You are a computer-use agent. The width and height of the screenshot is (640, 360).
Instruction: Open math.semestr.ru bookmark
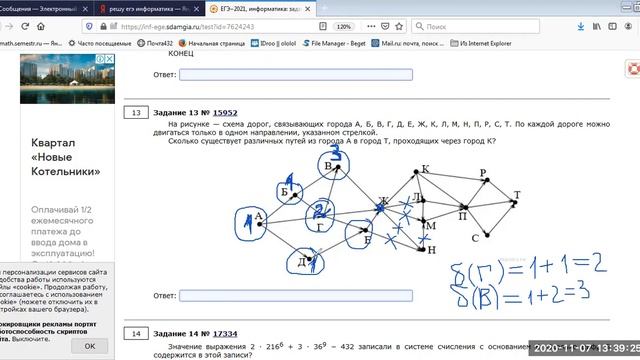[x=31, y=43]
